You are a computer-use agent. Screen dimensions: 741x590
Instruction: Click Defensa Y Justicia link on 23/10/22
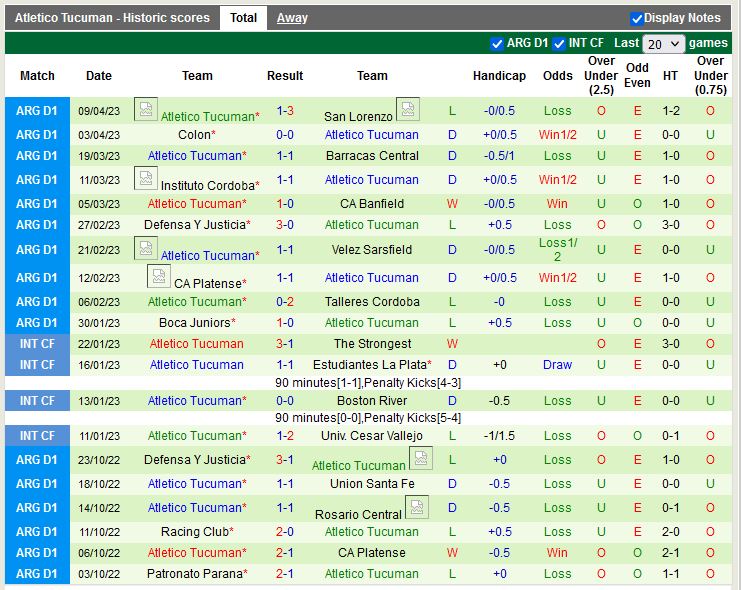click(197, 460)
